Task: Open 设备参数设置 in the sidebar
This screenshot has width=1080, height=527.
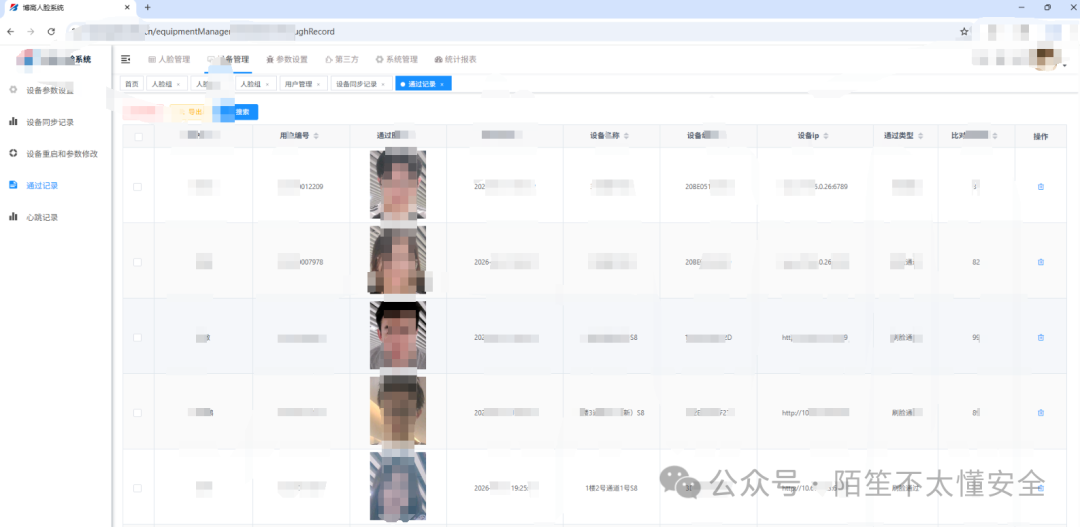Action: 50,90
